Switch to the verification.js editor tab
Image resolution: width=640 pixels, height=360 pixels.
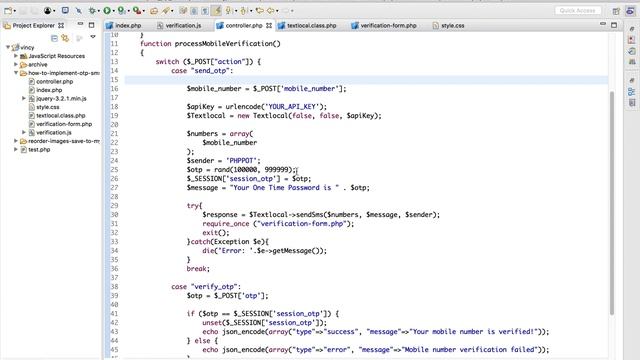point(179,25)
